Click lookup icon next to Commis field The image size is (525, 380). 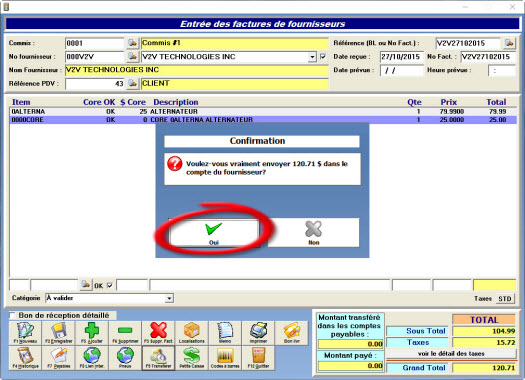133,43
